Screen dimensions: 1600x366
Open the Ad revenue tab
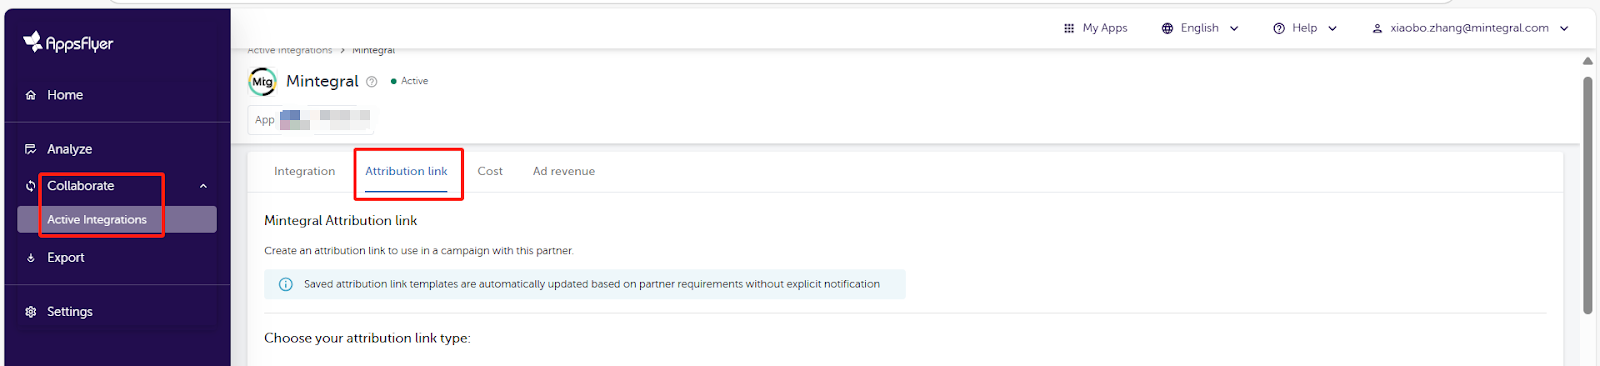(564, 171)
